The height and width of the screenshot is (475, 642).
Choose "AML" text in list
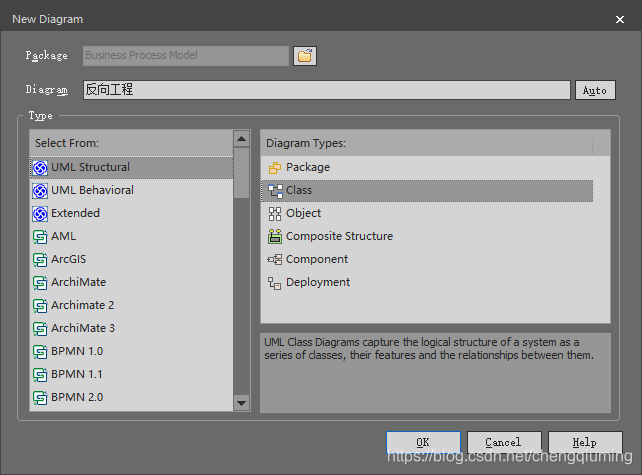63,236
